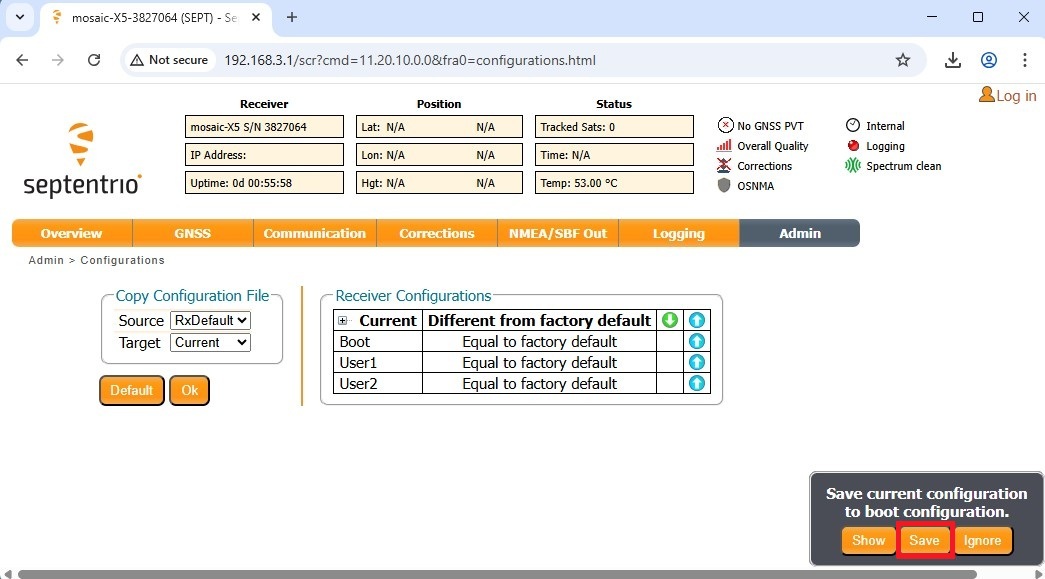This screenshot has height=579, width=1045.
Task: Open the Source dropdown showing RxDefault
Action: point(210,320)
